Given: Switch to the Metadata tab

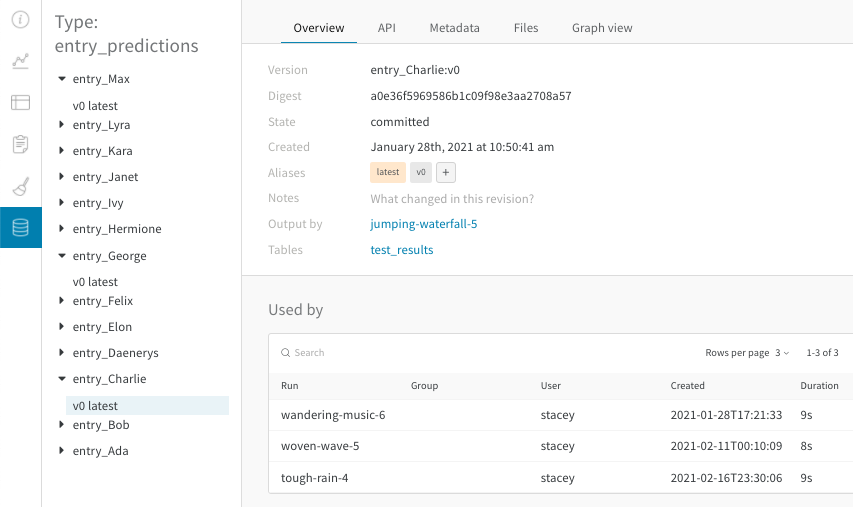Looking at the screenshot, I should pos(454,28).
